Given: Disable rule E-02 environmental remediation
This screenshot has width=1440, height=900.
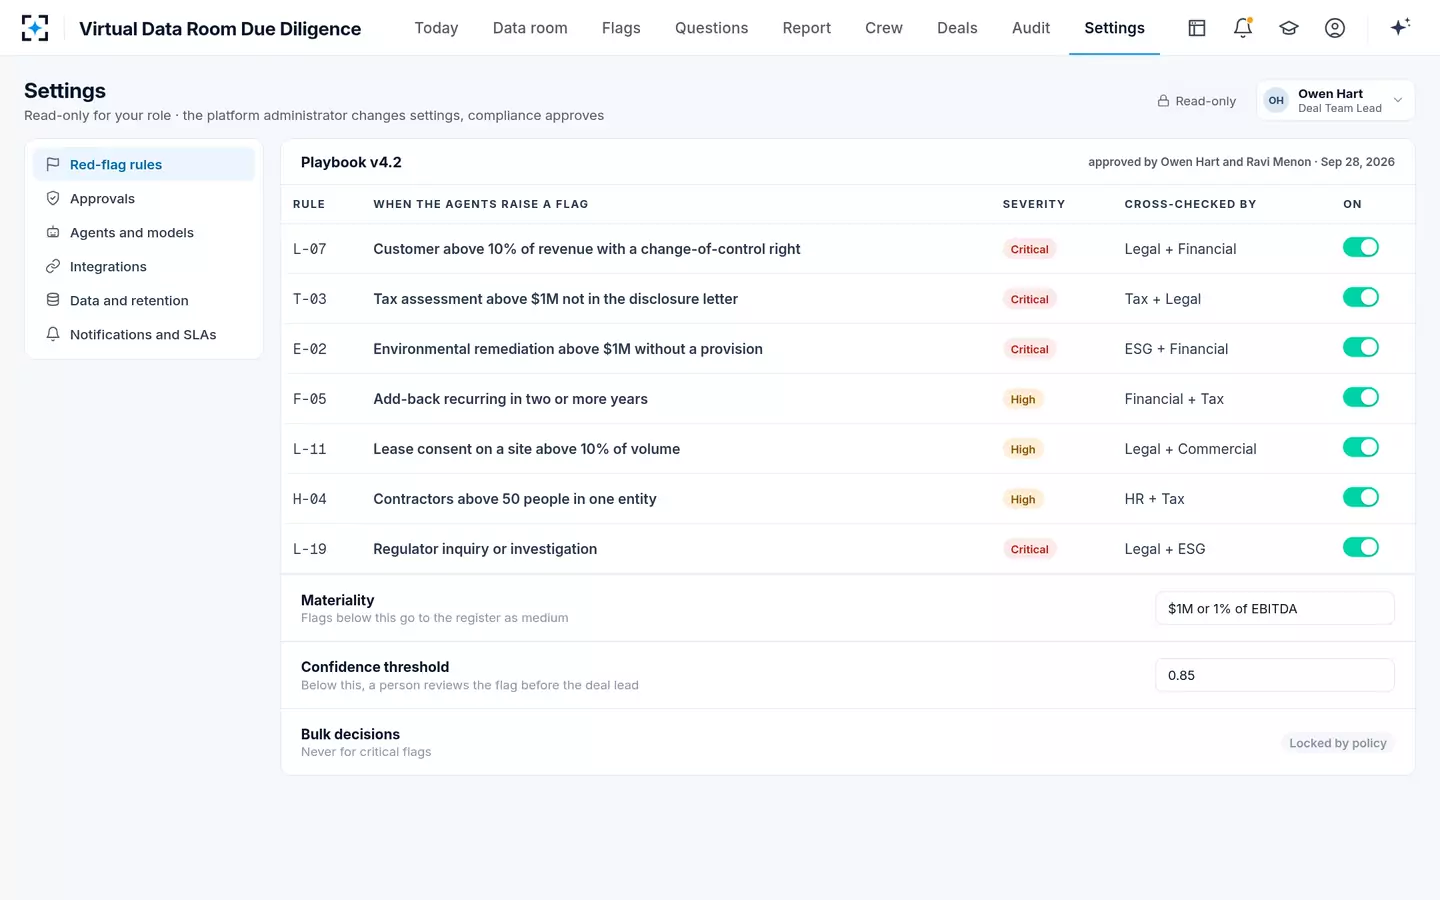Looking at the screenshot, I should [x=1360, y=347].
